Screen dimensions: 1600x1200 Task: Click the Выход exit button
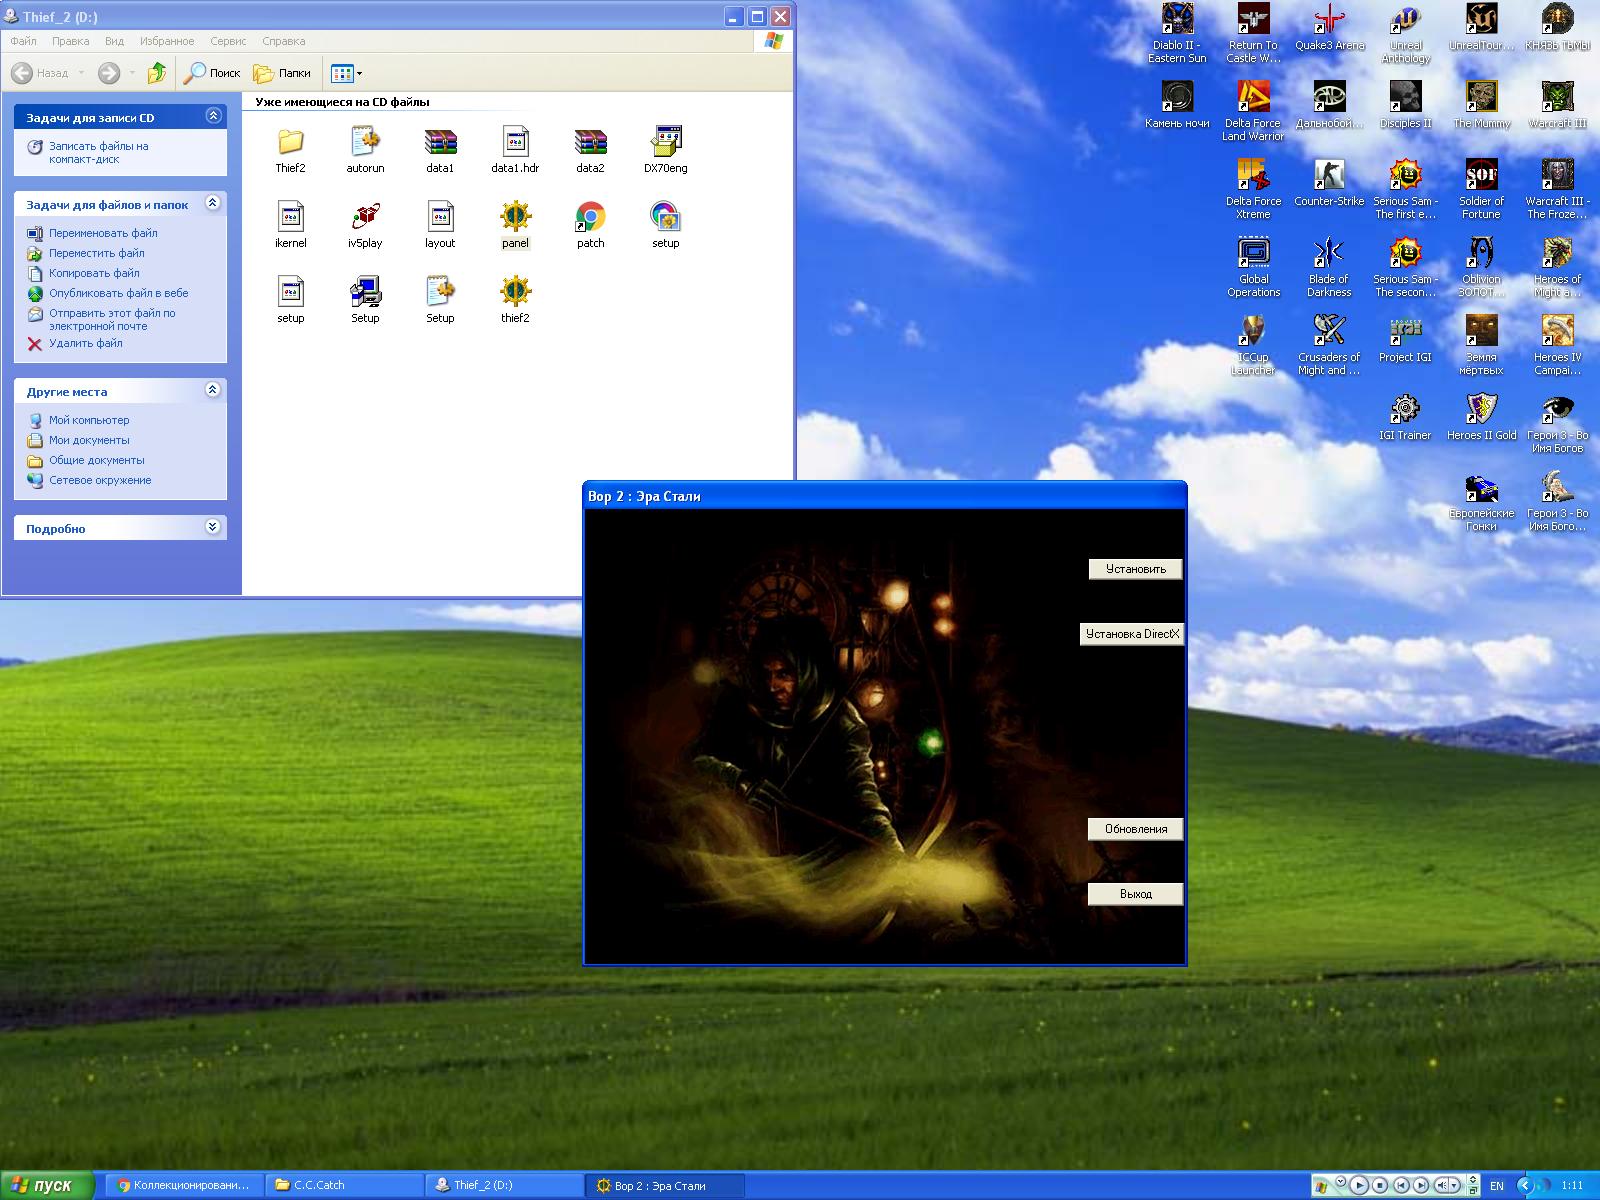[1135, 894]
